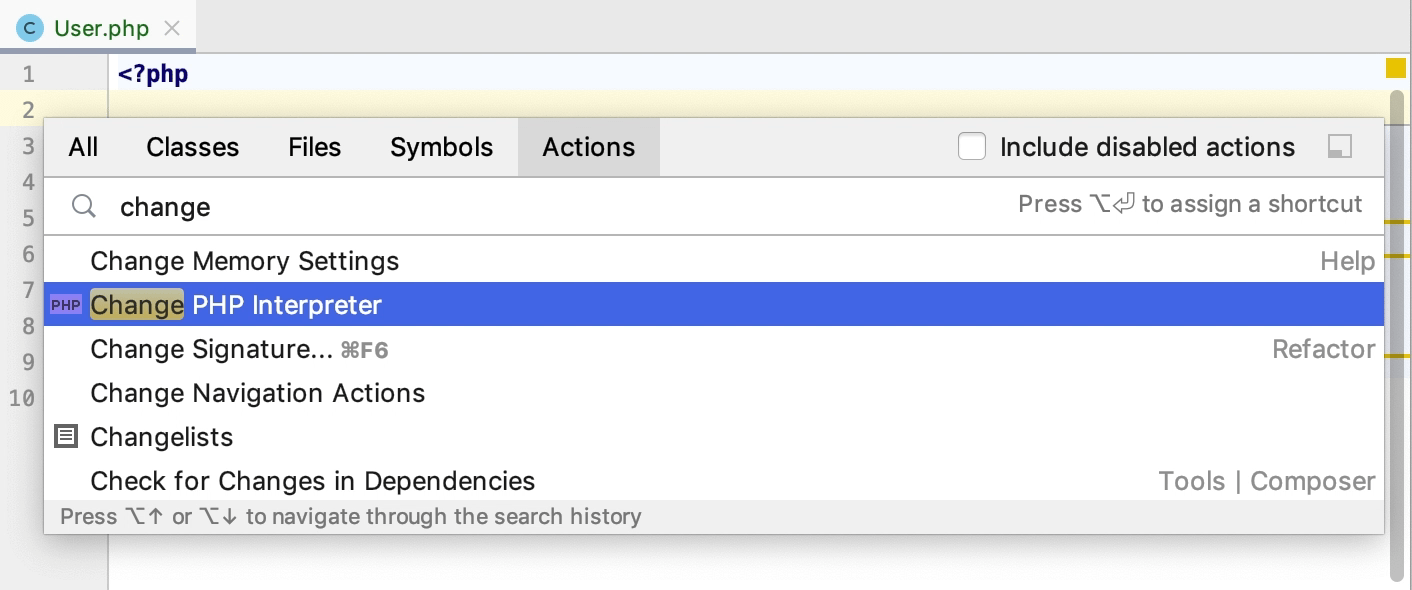
Task: Select Check for Changes in Dependencies
Action: [x=312, y=481]
